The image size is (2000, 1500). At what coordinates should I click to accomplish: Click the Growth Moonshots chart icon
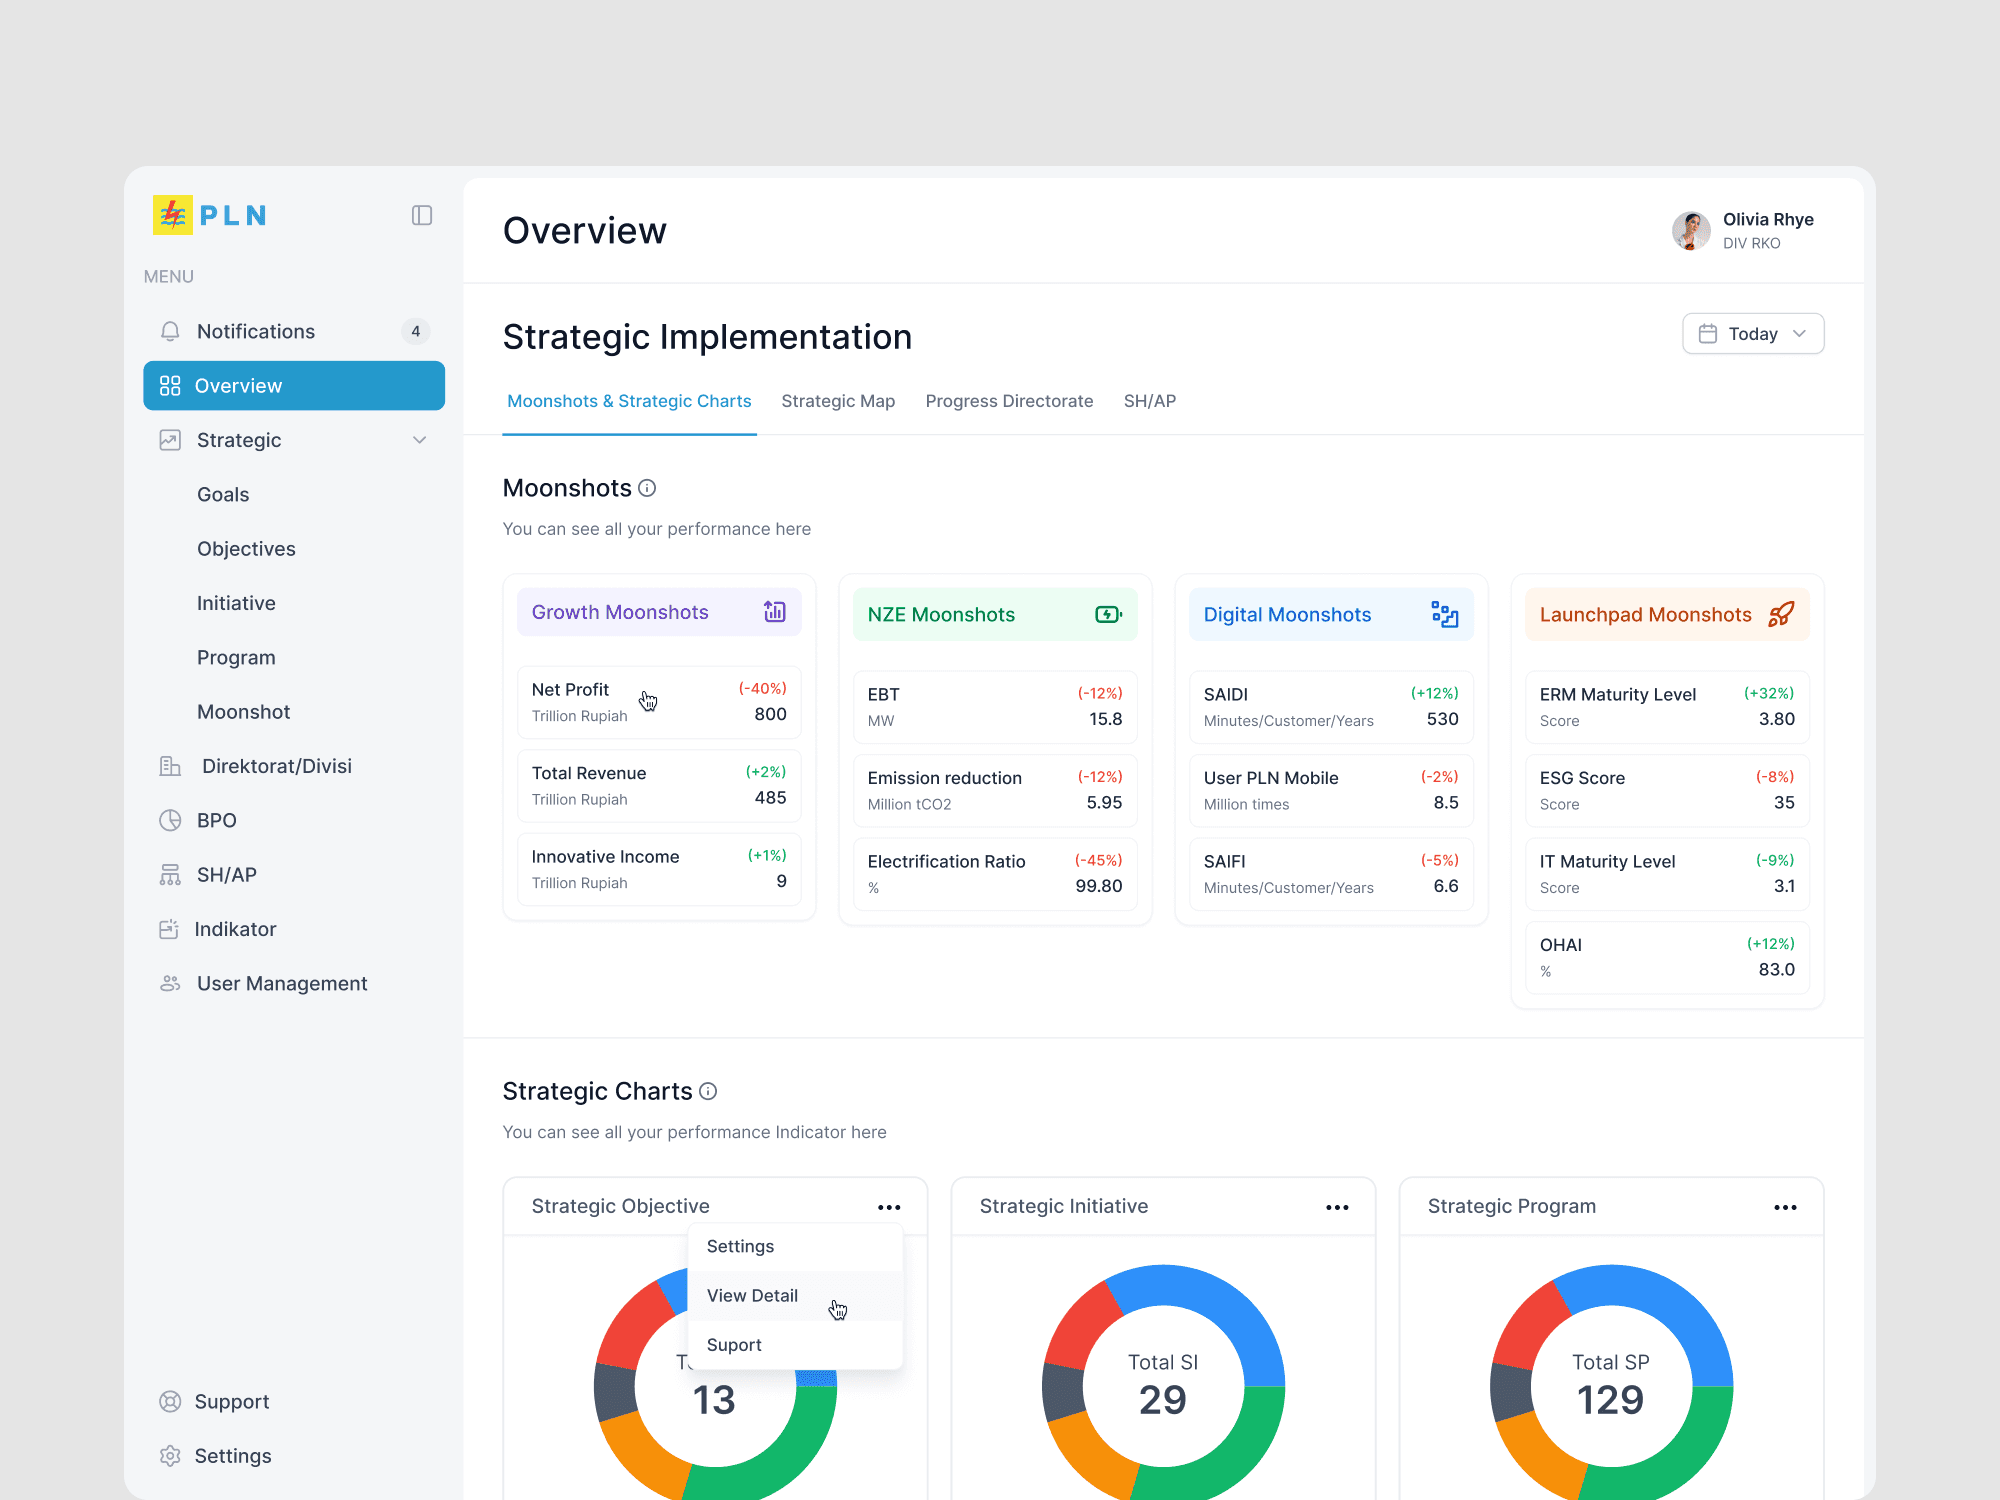tap(775, 612)
